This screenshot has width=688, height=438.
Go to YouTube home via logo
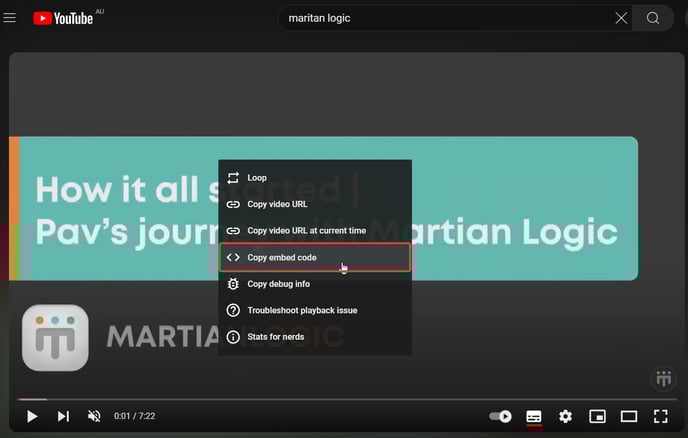tap(63, 18)
